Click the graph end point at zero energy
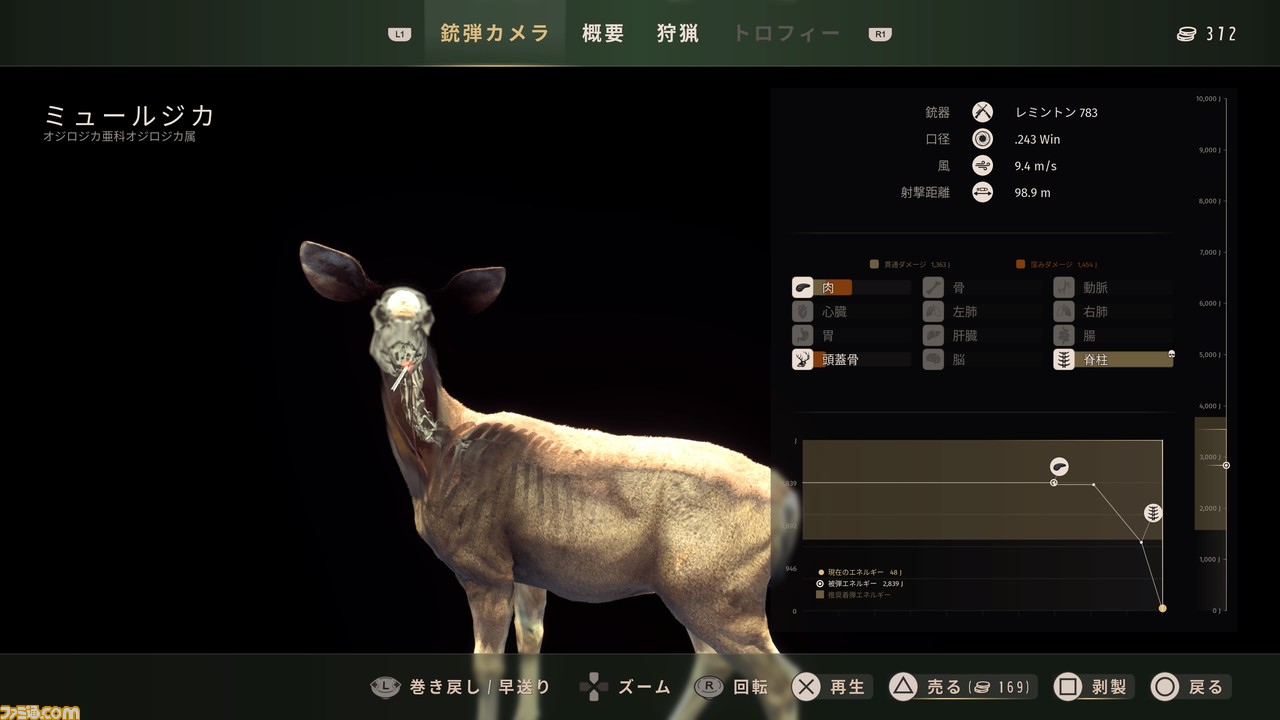This screenshot has width=1280, height=720. [1162, 608]
